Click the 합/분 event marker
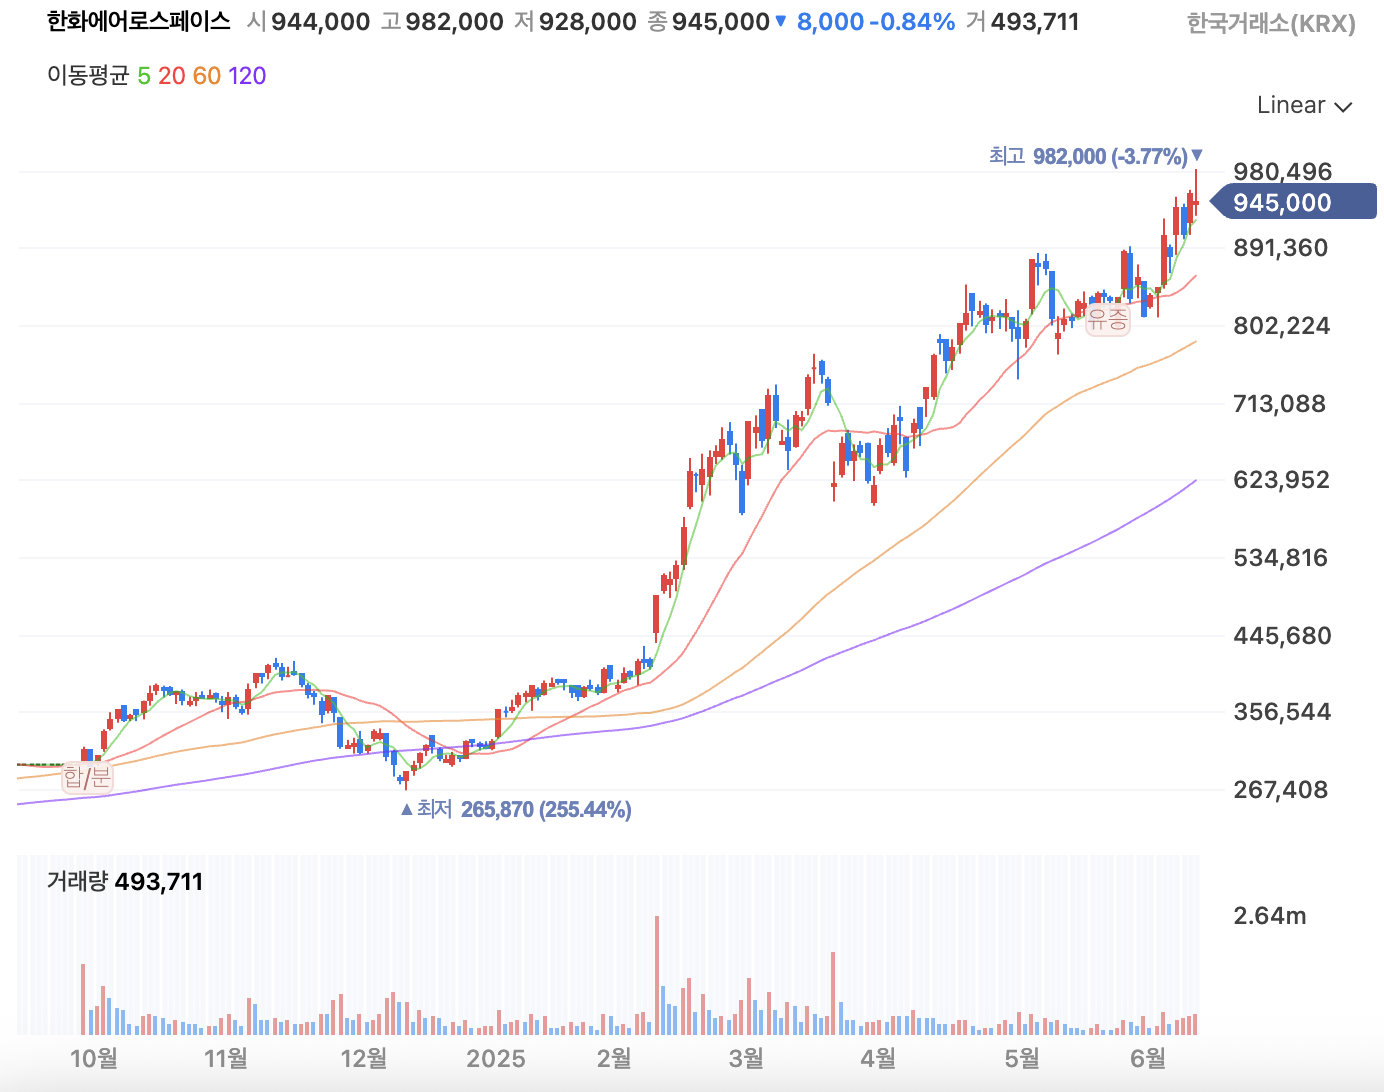Screen dimensions: 1384x1092 pyautogui.click(x=87, y=776)
